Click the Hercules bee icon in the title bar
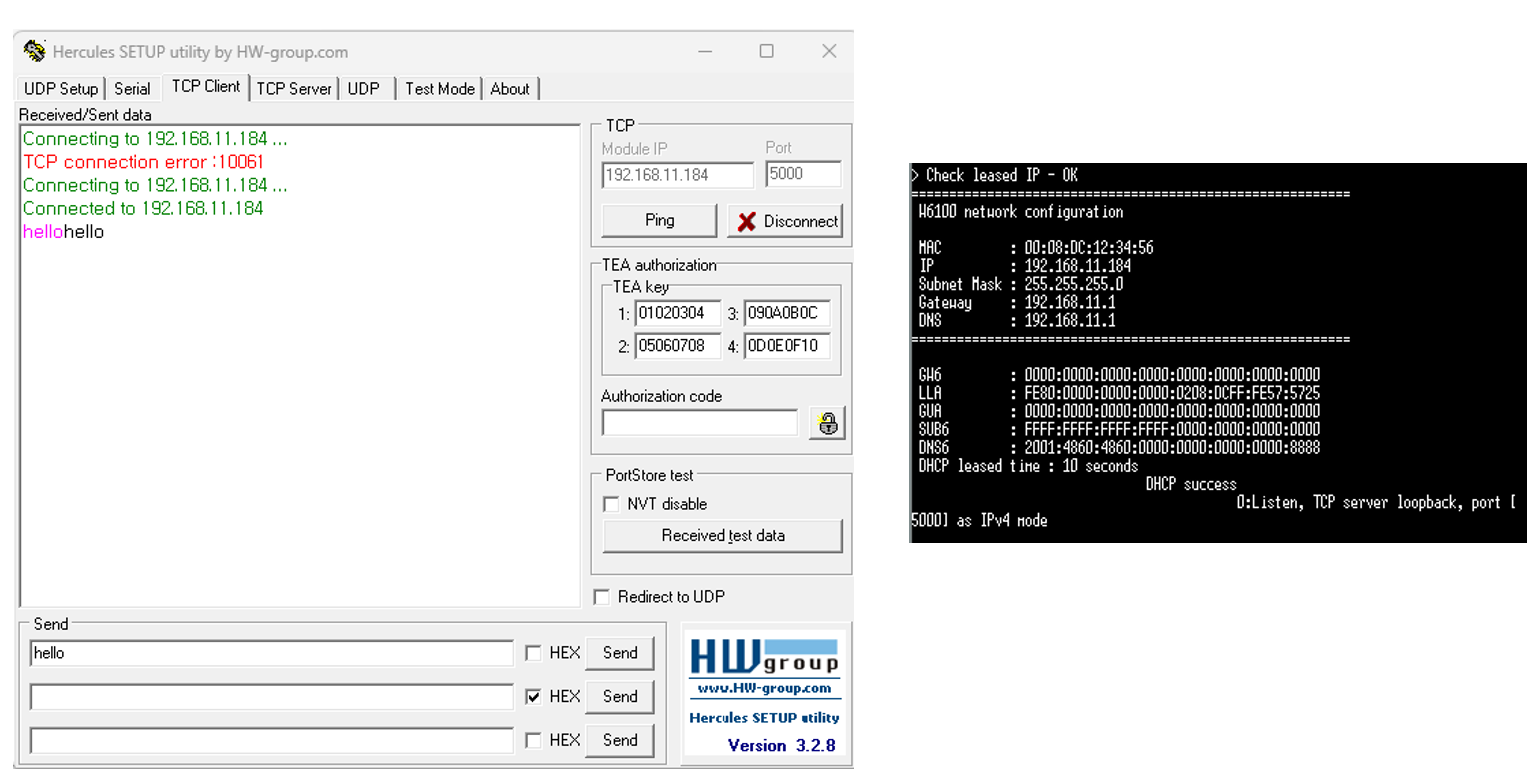The height and width of the screenshot is (781, 1538). tap(33, 50)
